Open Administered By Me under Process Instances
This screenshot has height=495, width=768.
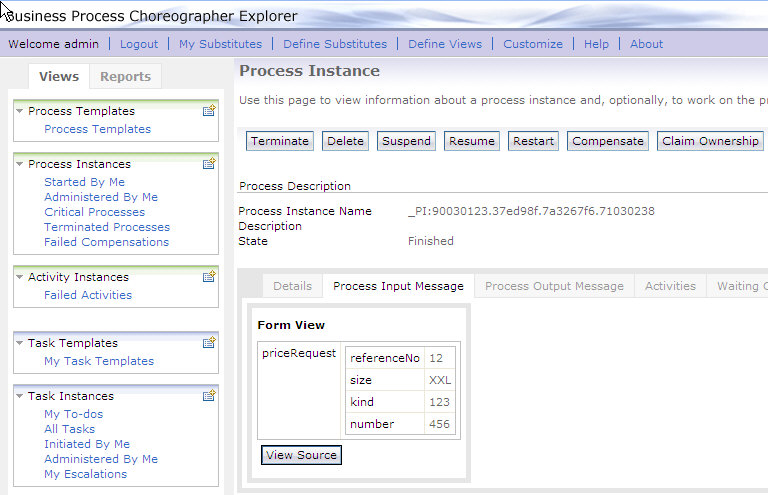(x=101, y=197)
